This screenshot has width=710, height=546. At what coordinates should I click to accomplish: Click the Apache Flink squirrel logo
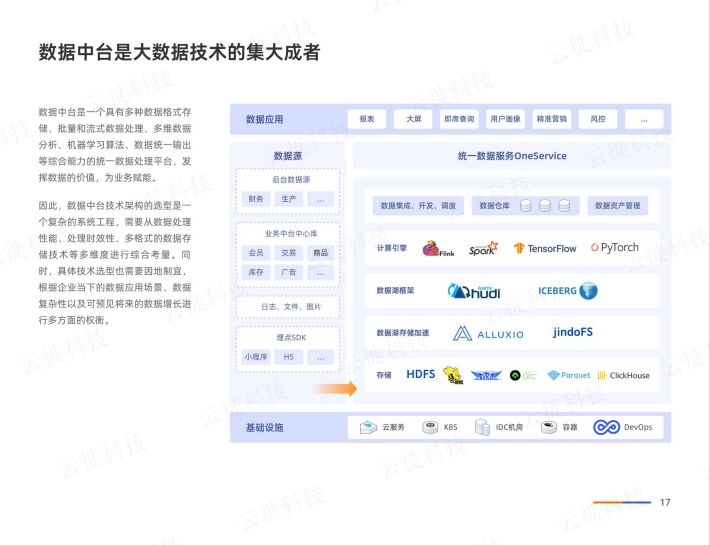(x=438, y=249)
